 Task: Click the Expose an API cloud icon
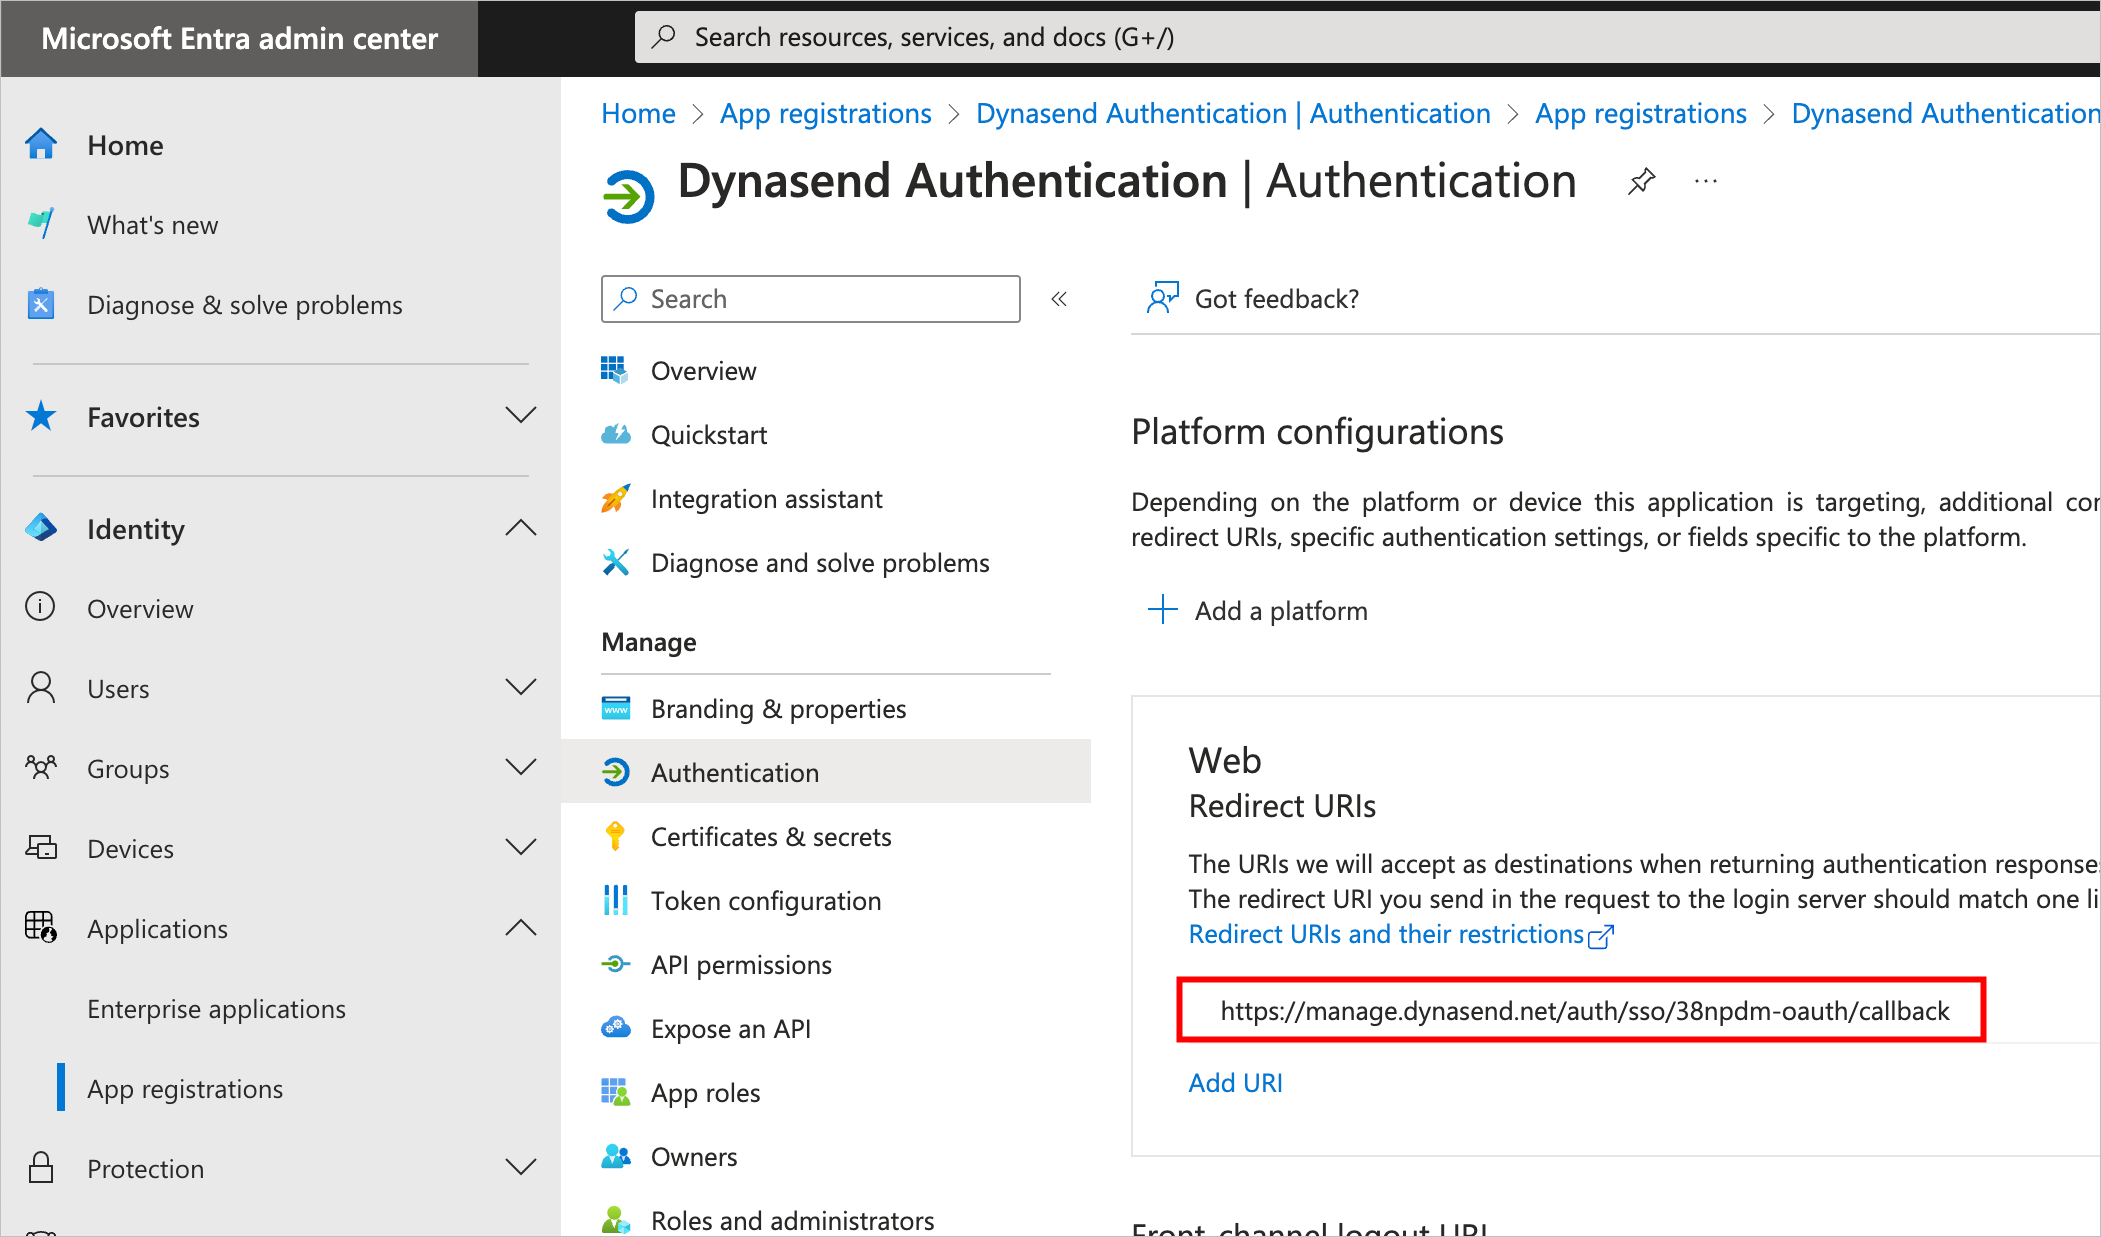click(616, 1028)
